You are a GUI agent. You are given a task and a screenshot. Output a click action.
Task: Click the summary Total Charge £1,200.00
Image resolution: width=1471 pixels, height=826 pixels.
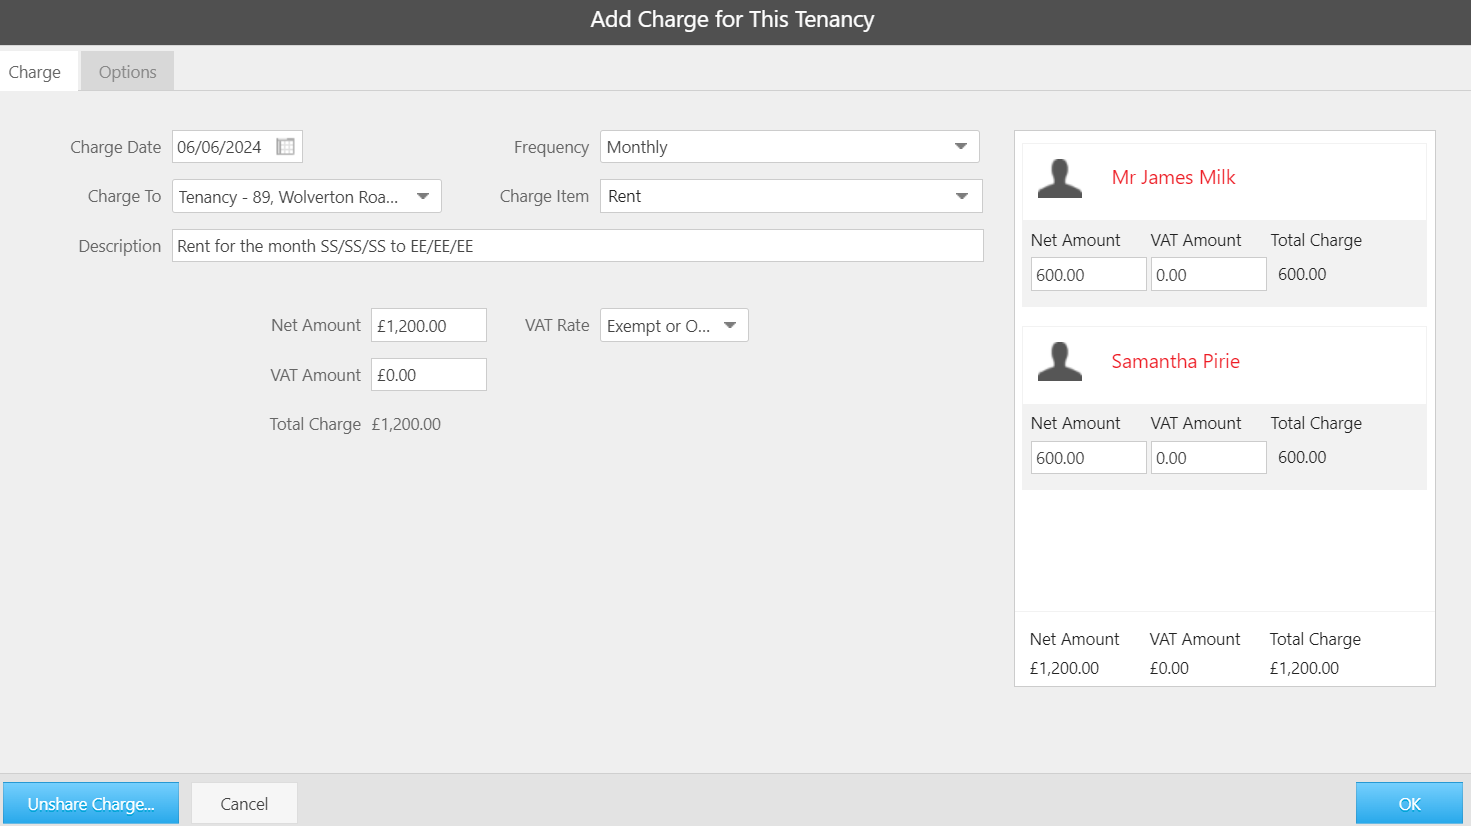pos(1304,668)
